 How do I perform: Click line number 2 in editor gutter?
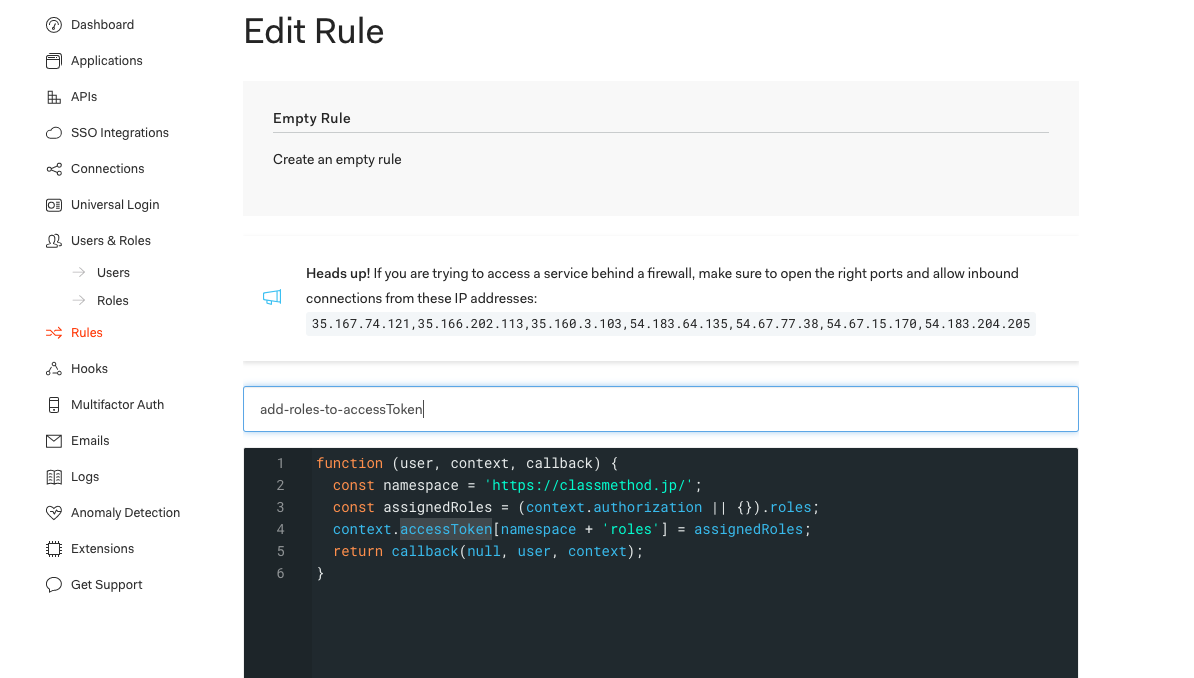pos(280,485)
